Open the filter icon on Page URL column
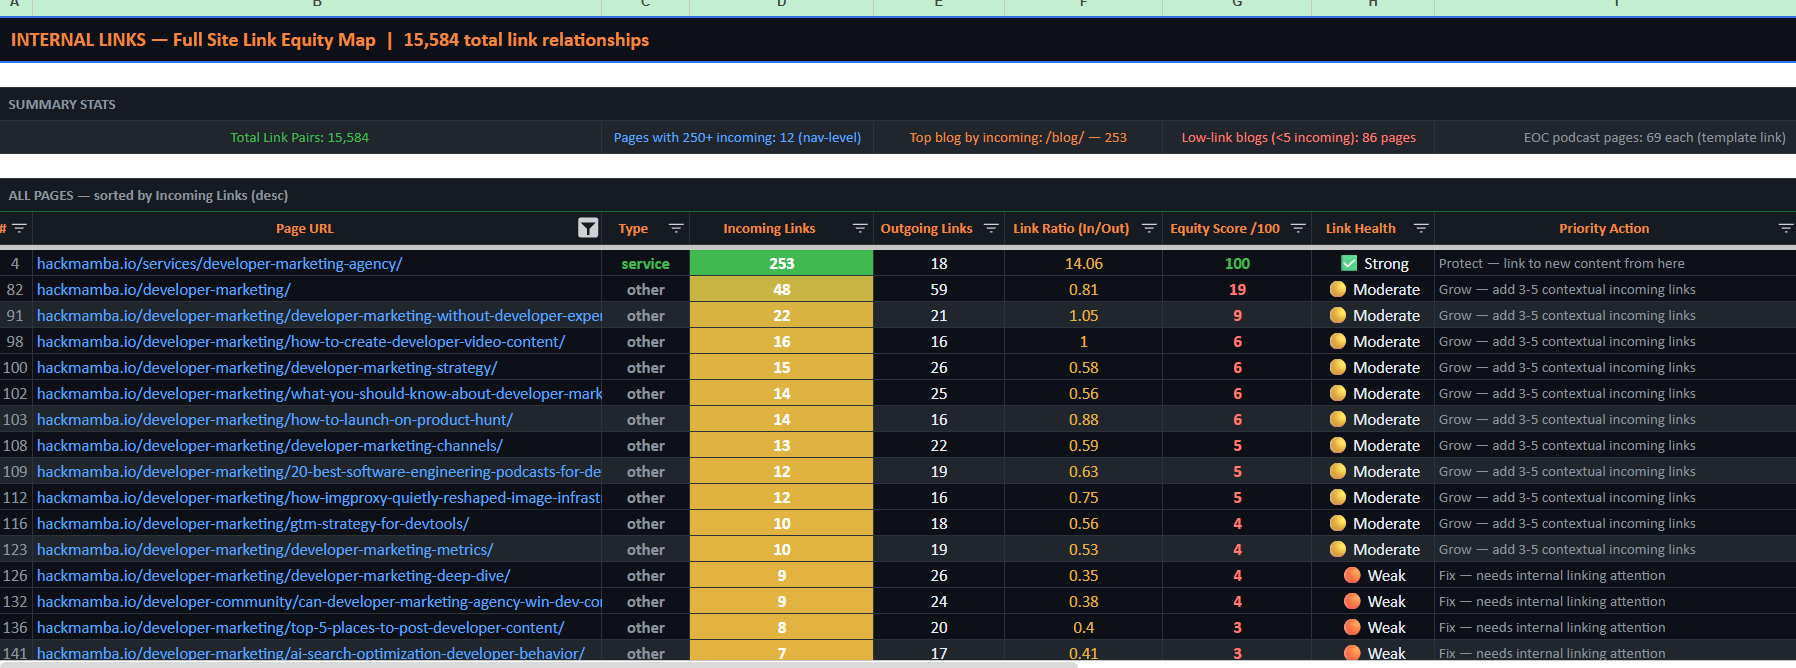The width and height of the screenshot is (1796, 668). click(588, 228)
